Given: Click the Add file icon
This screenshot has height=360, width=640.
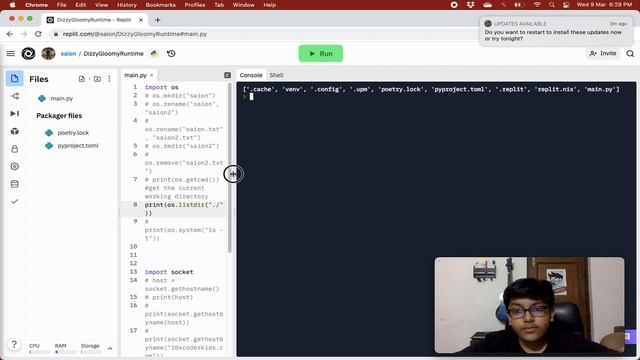Looking at the screenshot, I should [82, 79].
